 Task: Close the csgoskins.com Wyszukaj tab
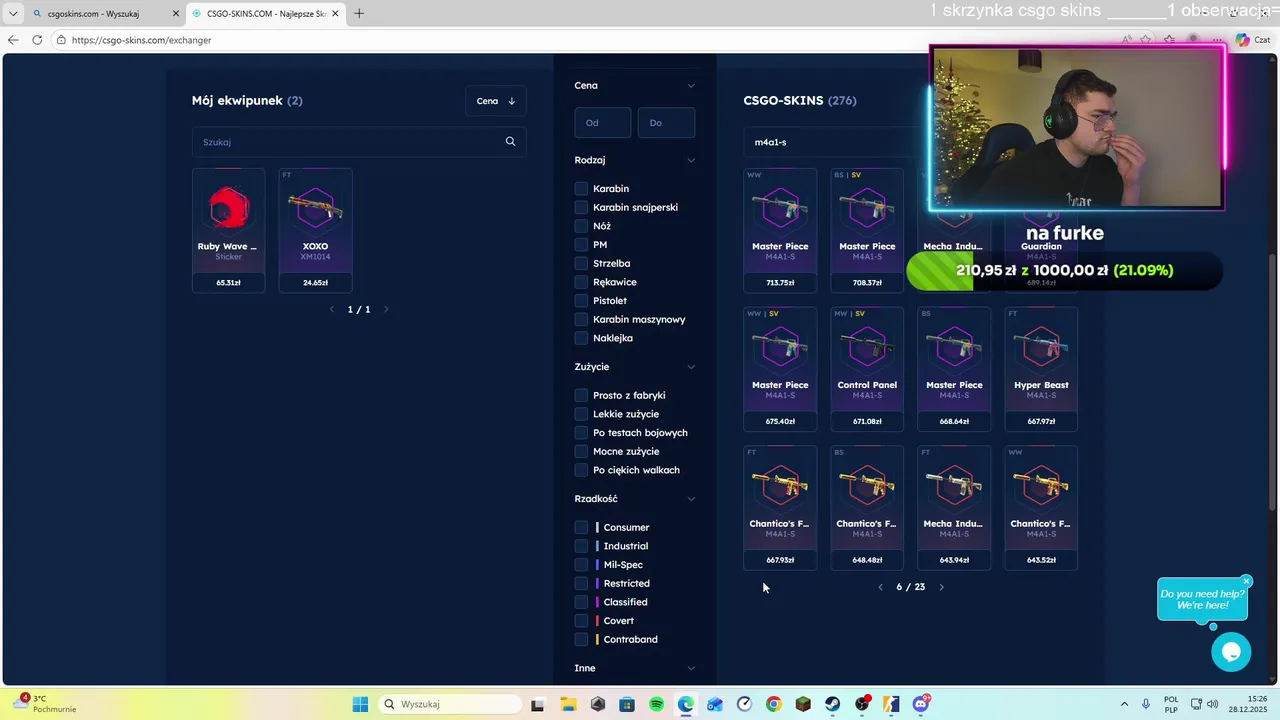176,14
